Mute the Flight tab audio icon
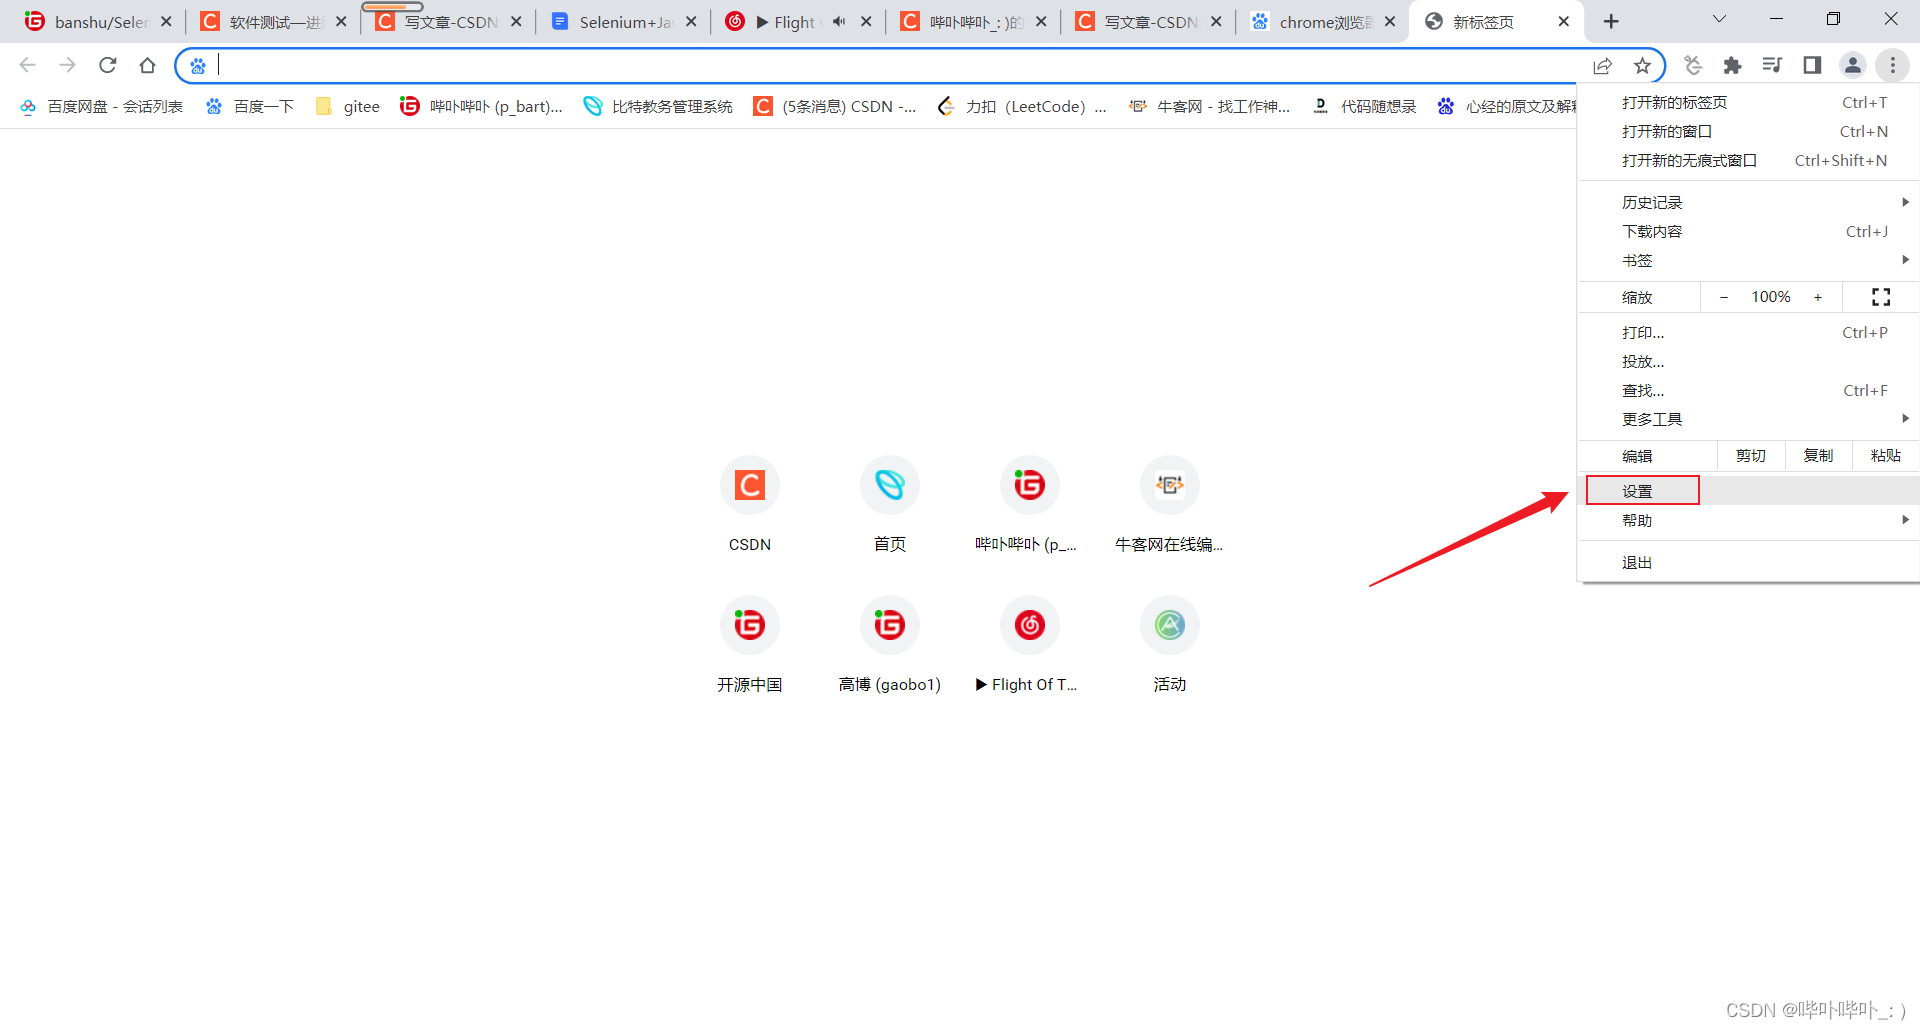1920x1030 pixels. (839, 21)
